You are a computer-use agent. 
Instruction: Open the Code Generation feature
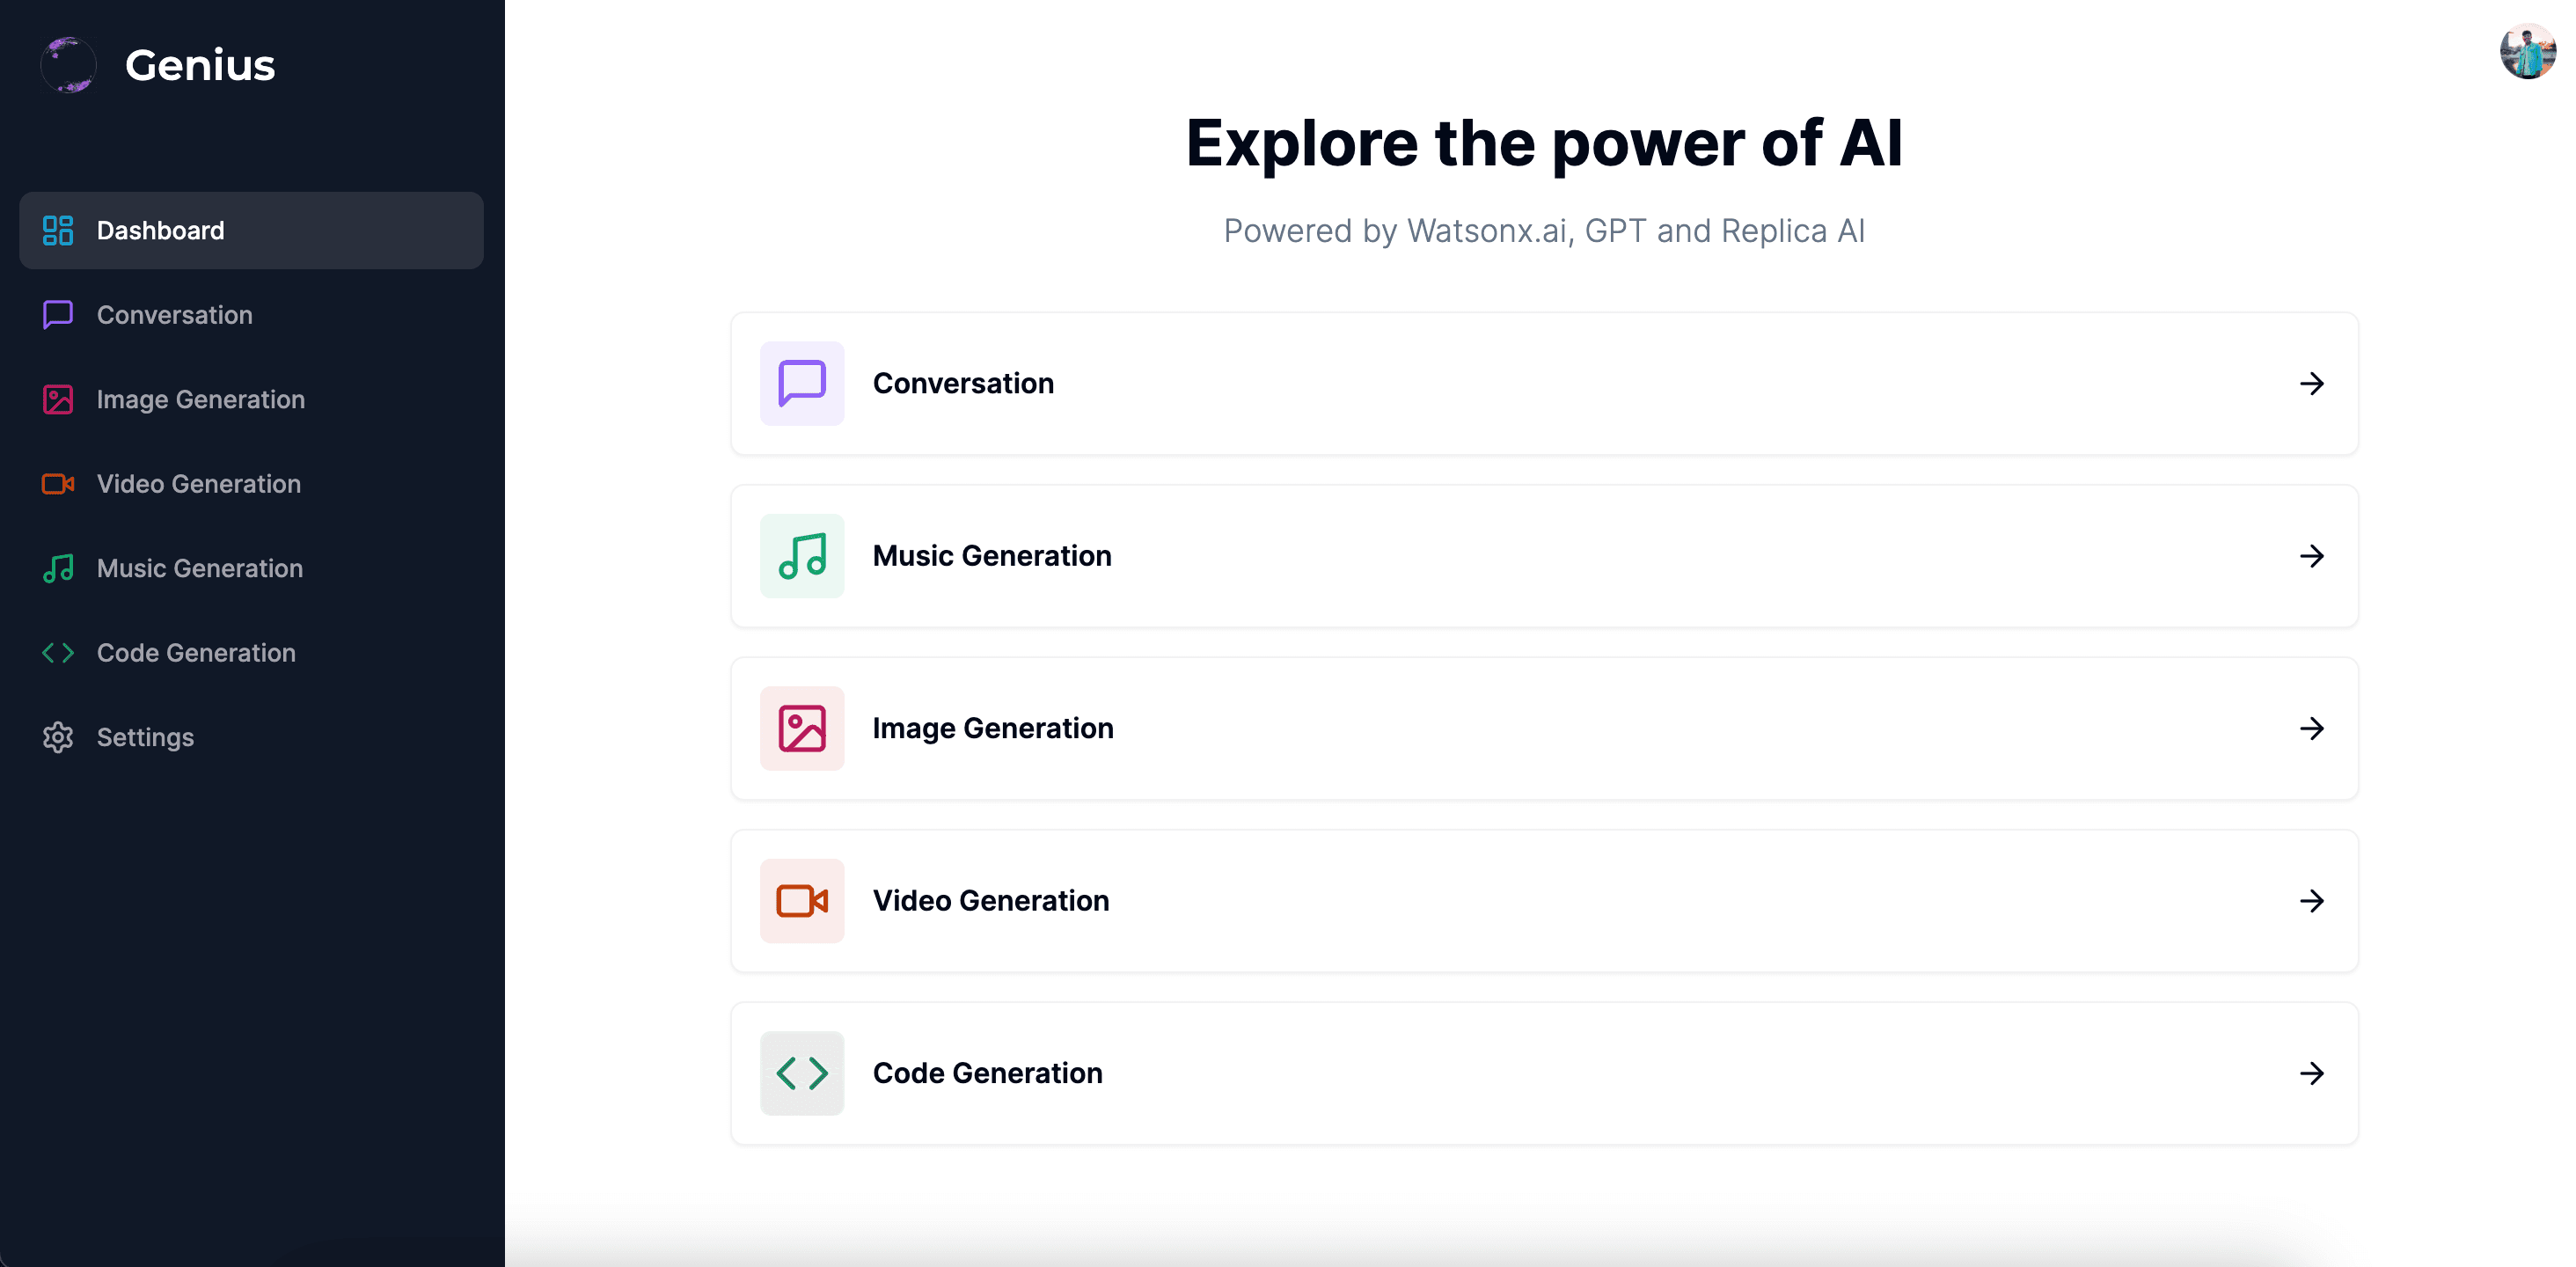[1544, 1073]
